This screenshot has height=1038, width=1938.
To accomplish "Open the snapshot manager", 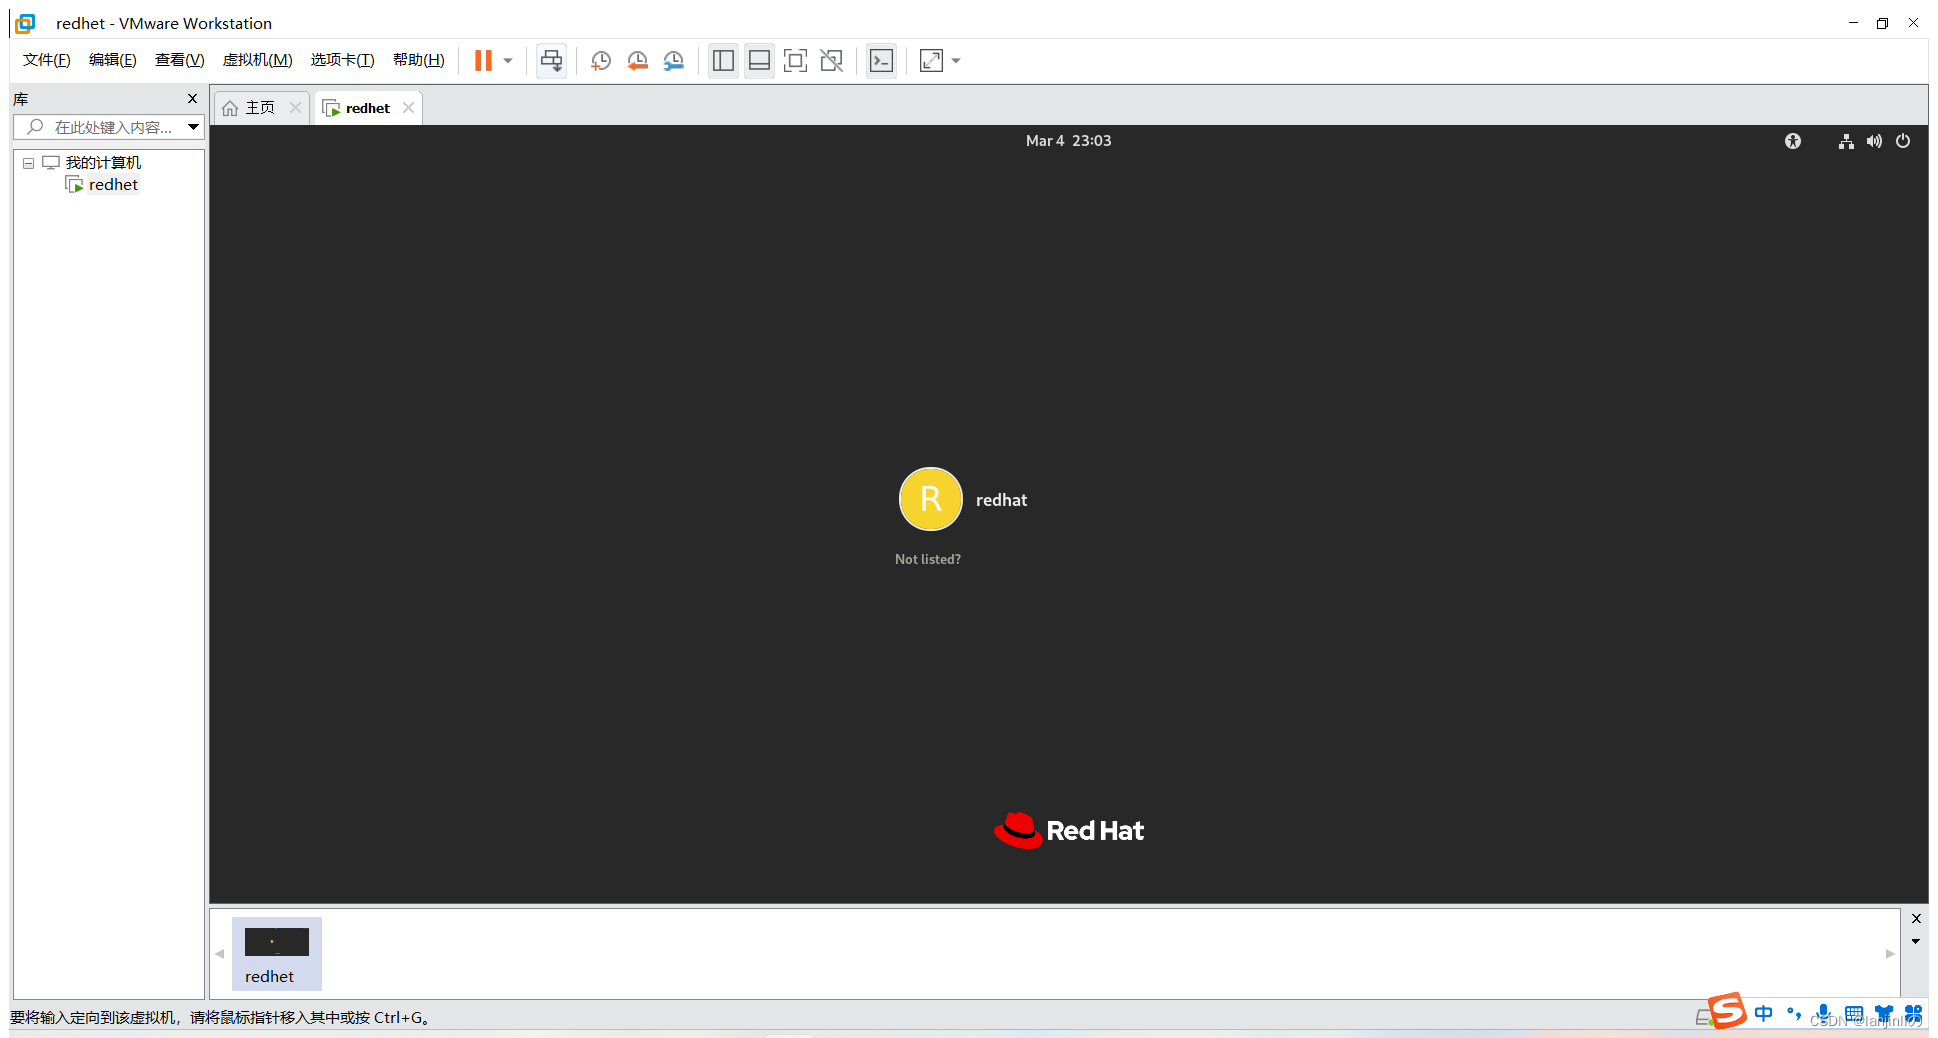I will pyautogui.click(x=674, y=61).
